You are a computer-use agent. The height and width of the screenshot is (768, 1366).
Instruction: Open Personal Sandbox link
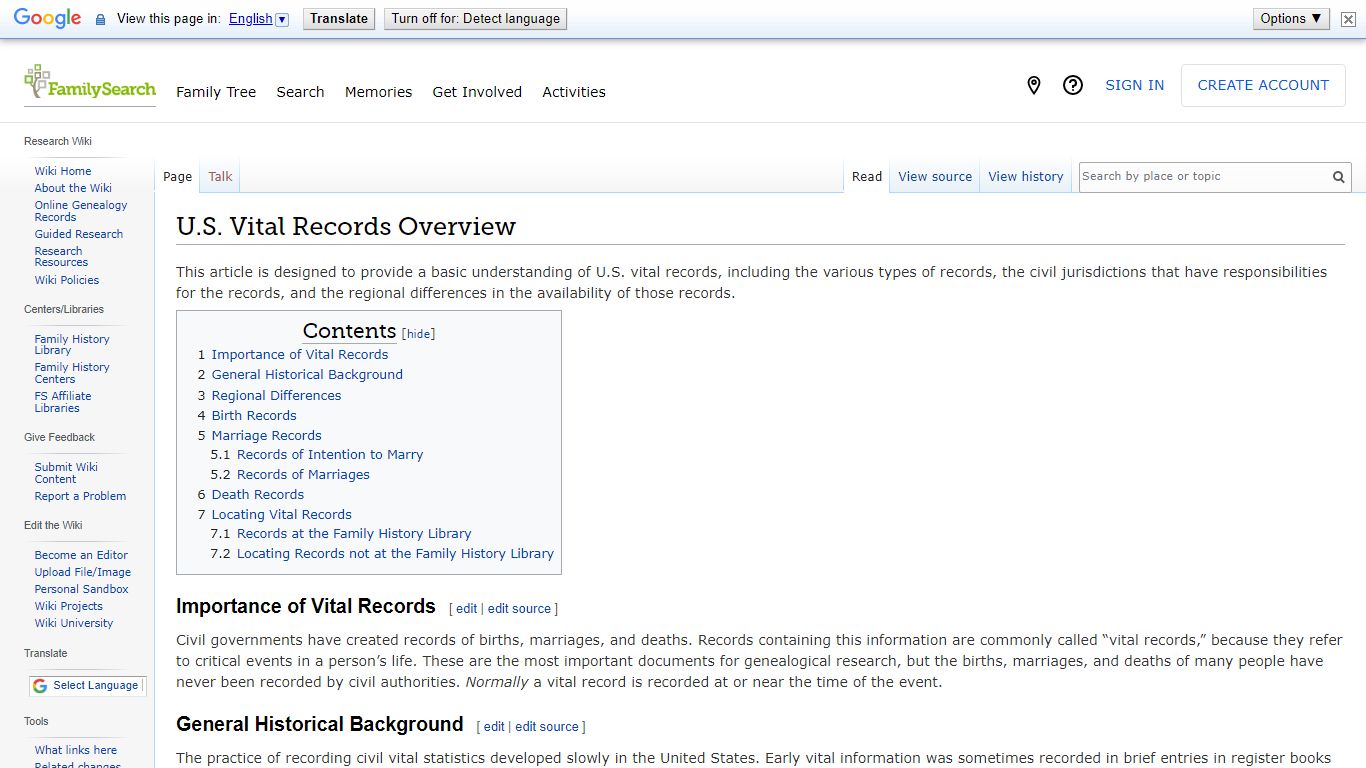(x=81, y=589)
